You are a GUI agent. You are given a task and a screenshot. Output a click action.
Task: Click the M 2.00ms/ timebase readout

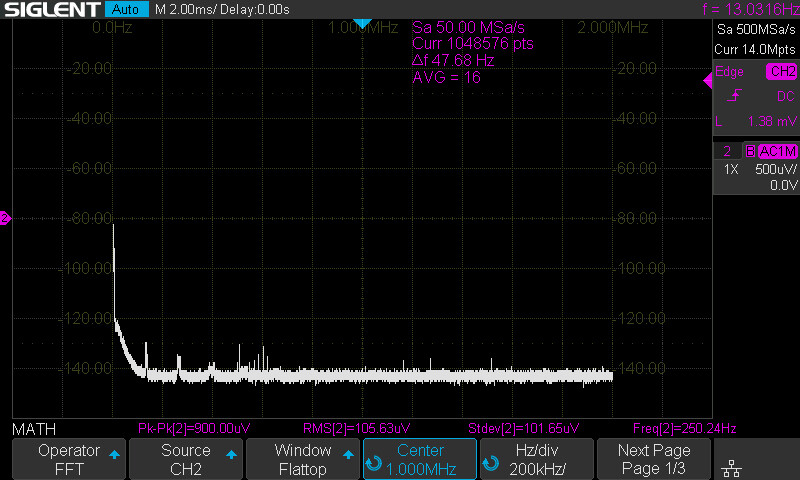pyautogui.click(x=185, y=9)
